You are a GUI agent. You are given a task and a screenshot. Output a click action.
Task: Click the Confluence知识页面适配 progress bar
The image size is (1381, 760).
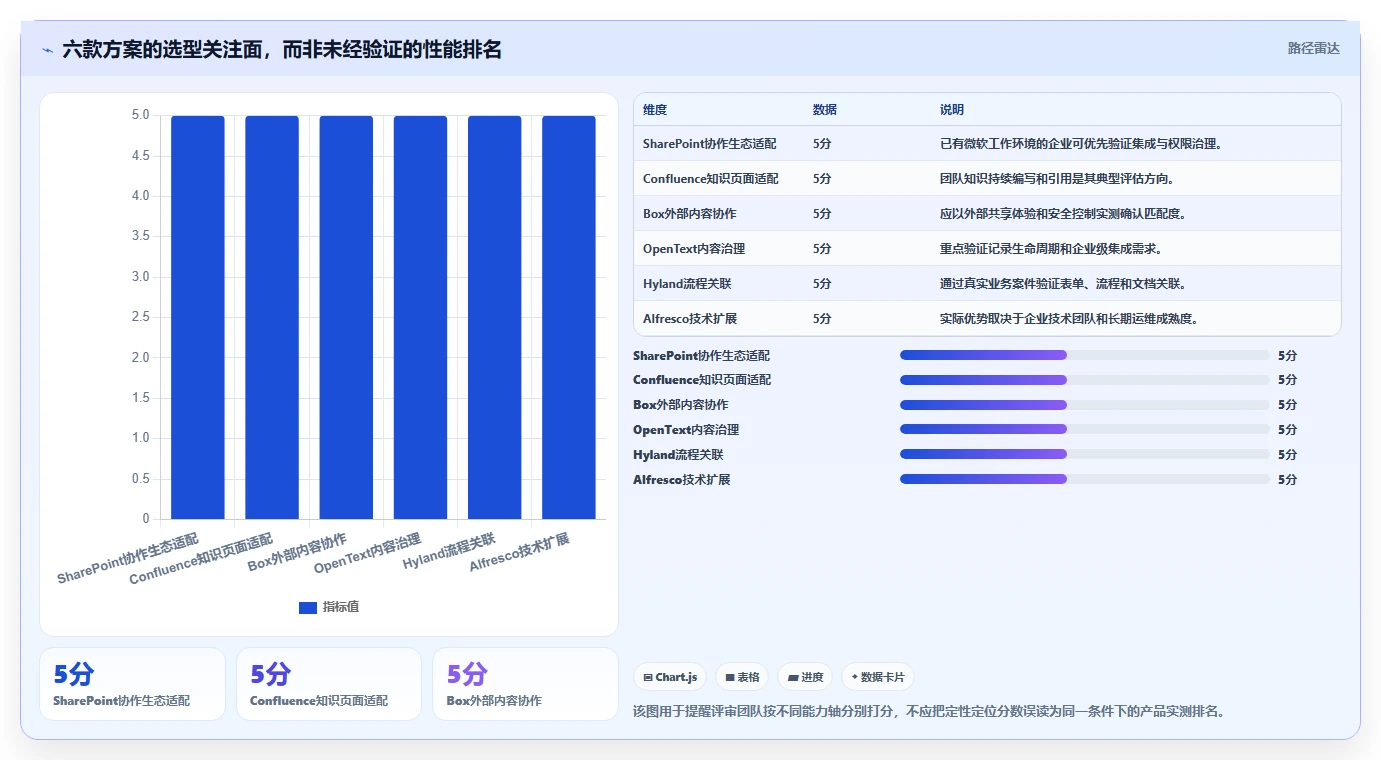[x=1084, y=380]
